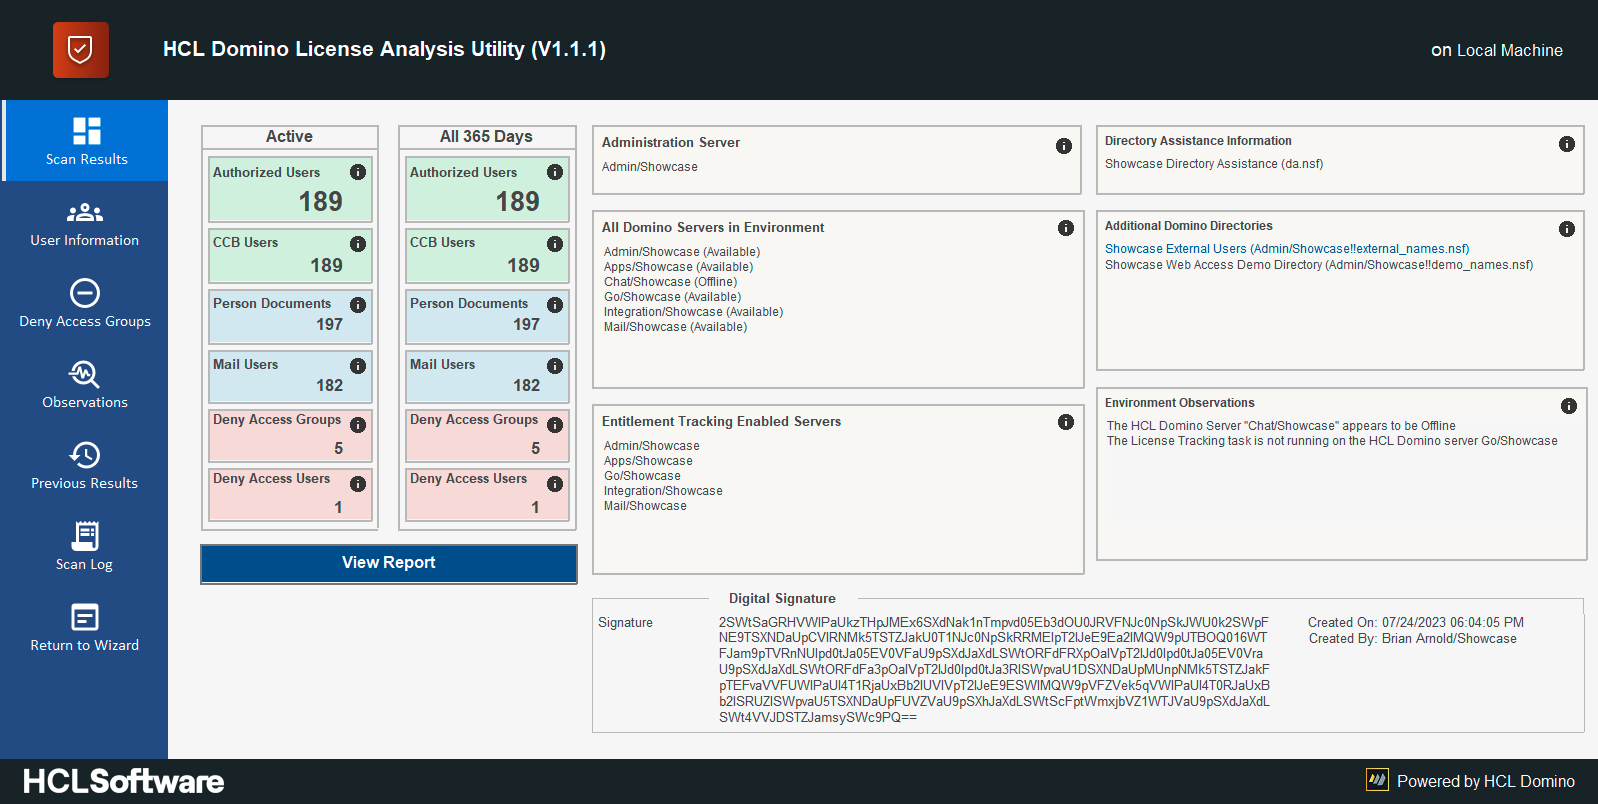Open the Deny Access Groups sidebar icon

click(x=85, y=293)
